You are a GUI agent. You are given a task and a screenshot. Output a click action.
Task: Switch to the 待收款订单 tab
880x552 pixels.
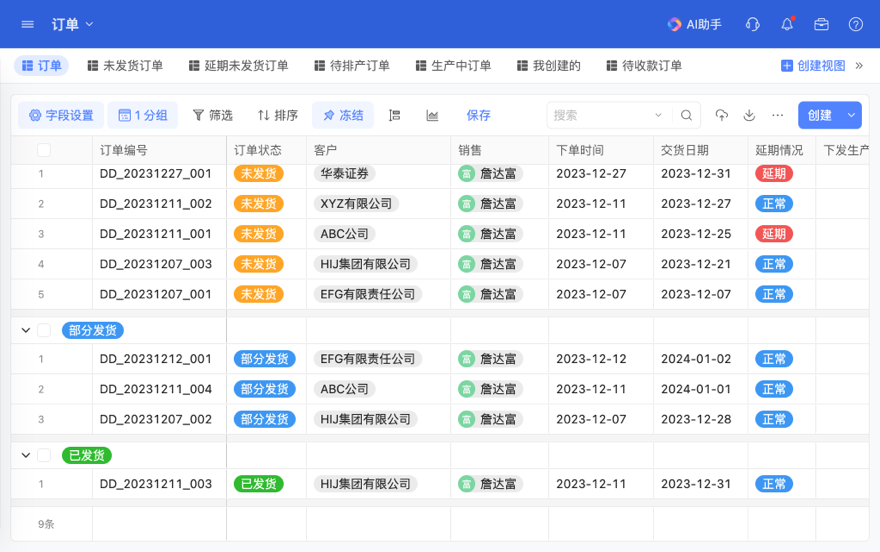pyautogui.click(x=644, y=66)
